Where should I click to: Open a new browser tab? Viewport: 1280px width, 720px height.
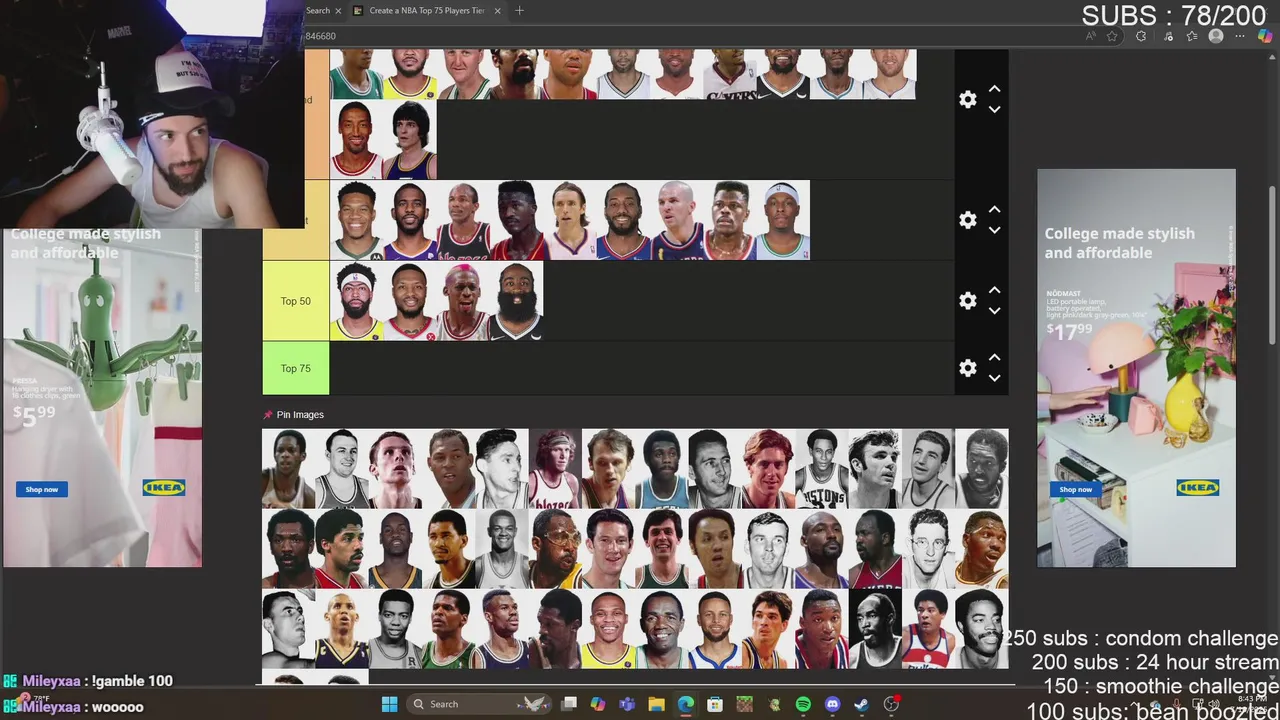(519, 10)
